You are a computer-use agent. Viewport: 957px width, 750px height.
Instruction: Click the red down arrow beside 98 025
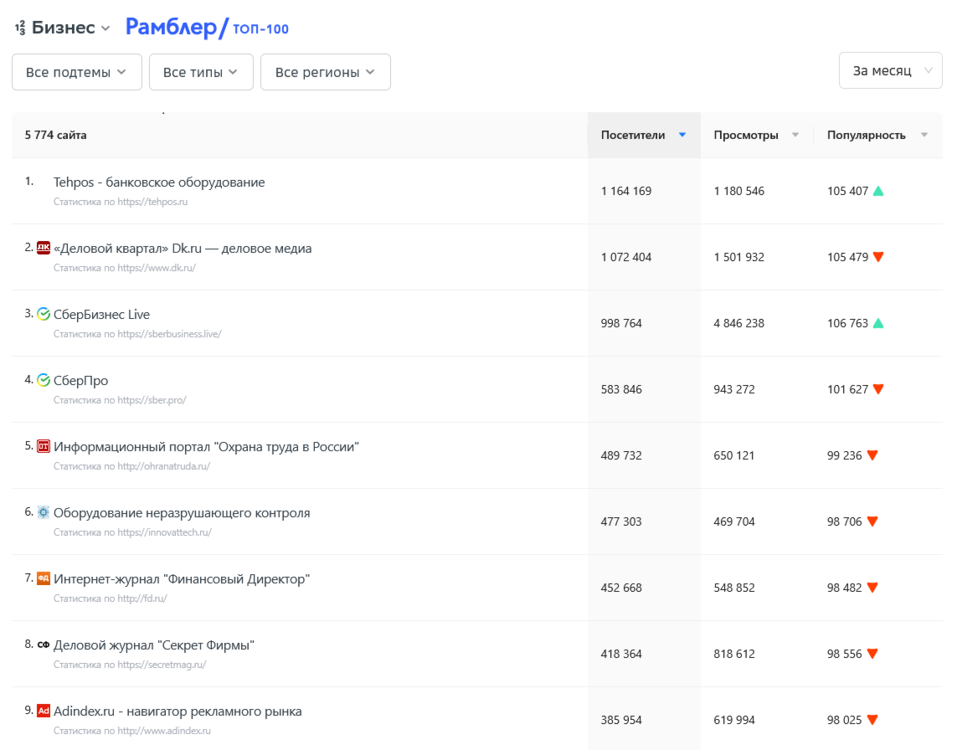pyautogui.click(x=873, y=720)
